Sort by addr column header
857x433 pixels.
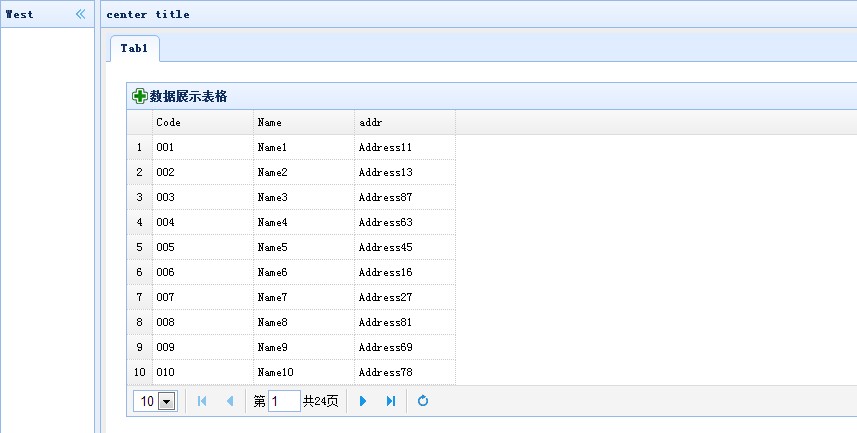coord(405,122)
